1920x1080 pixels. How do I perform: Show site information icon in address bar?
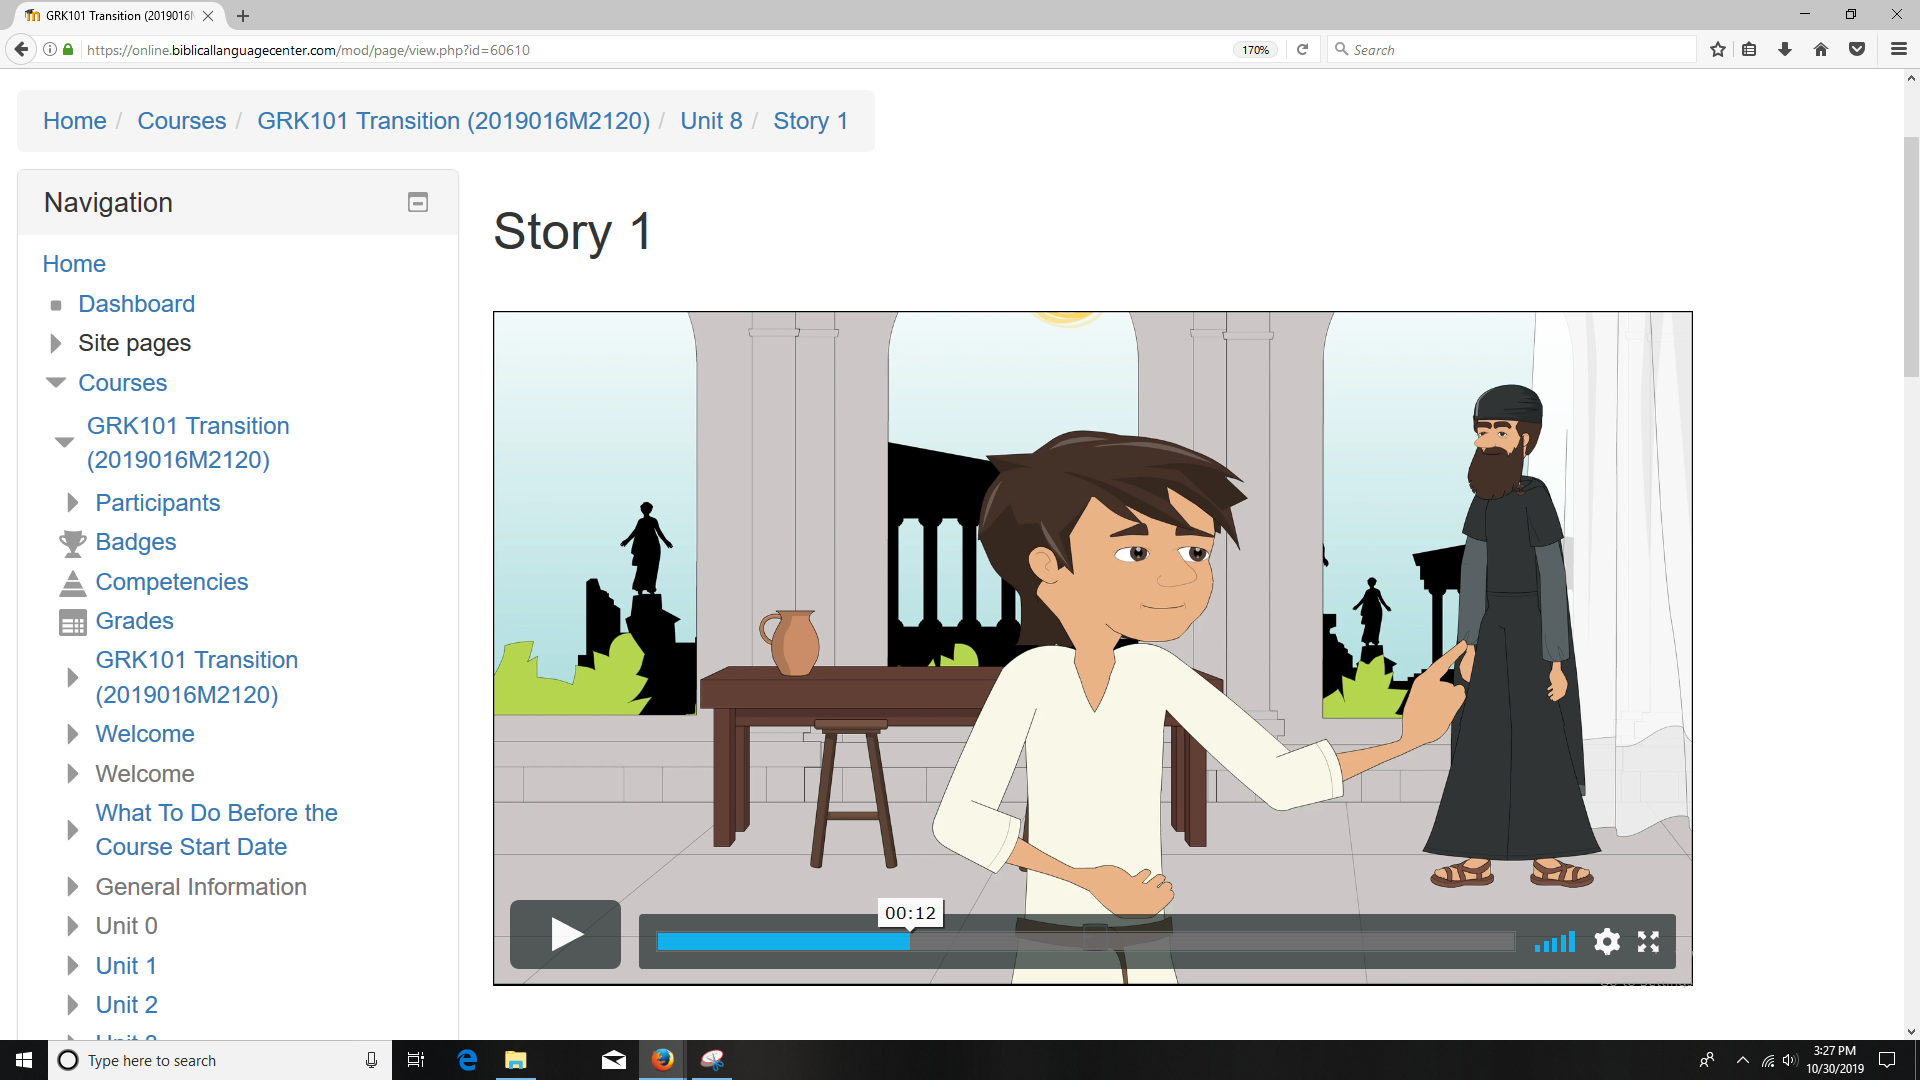point(50,49)
